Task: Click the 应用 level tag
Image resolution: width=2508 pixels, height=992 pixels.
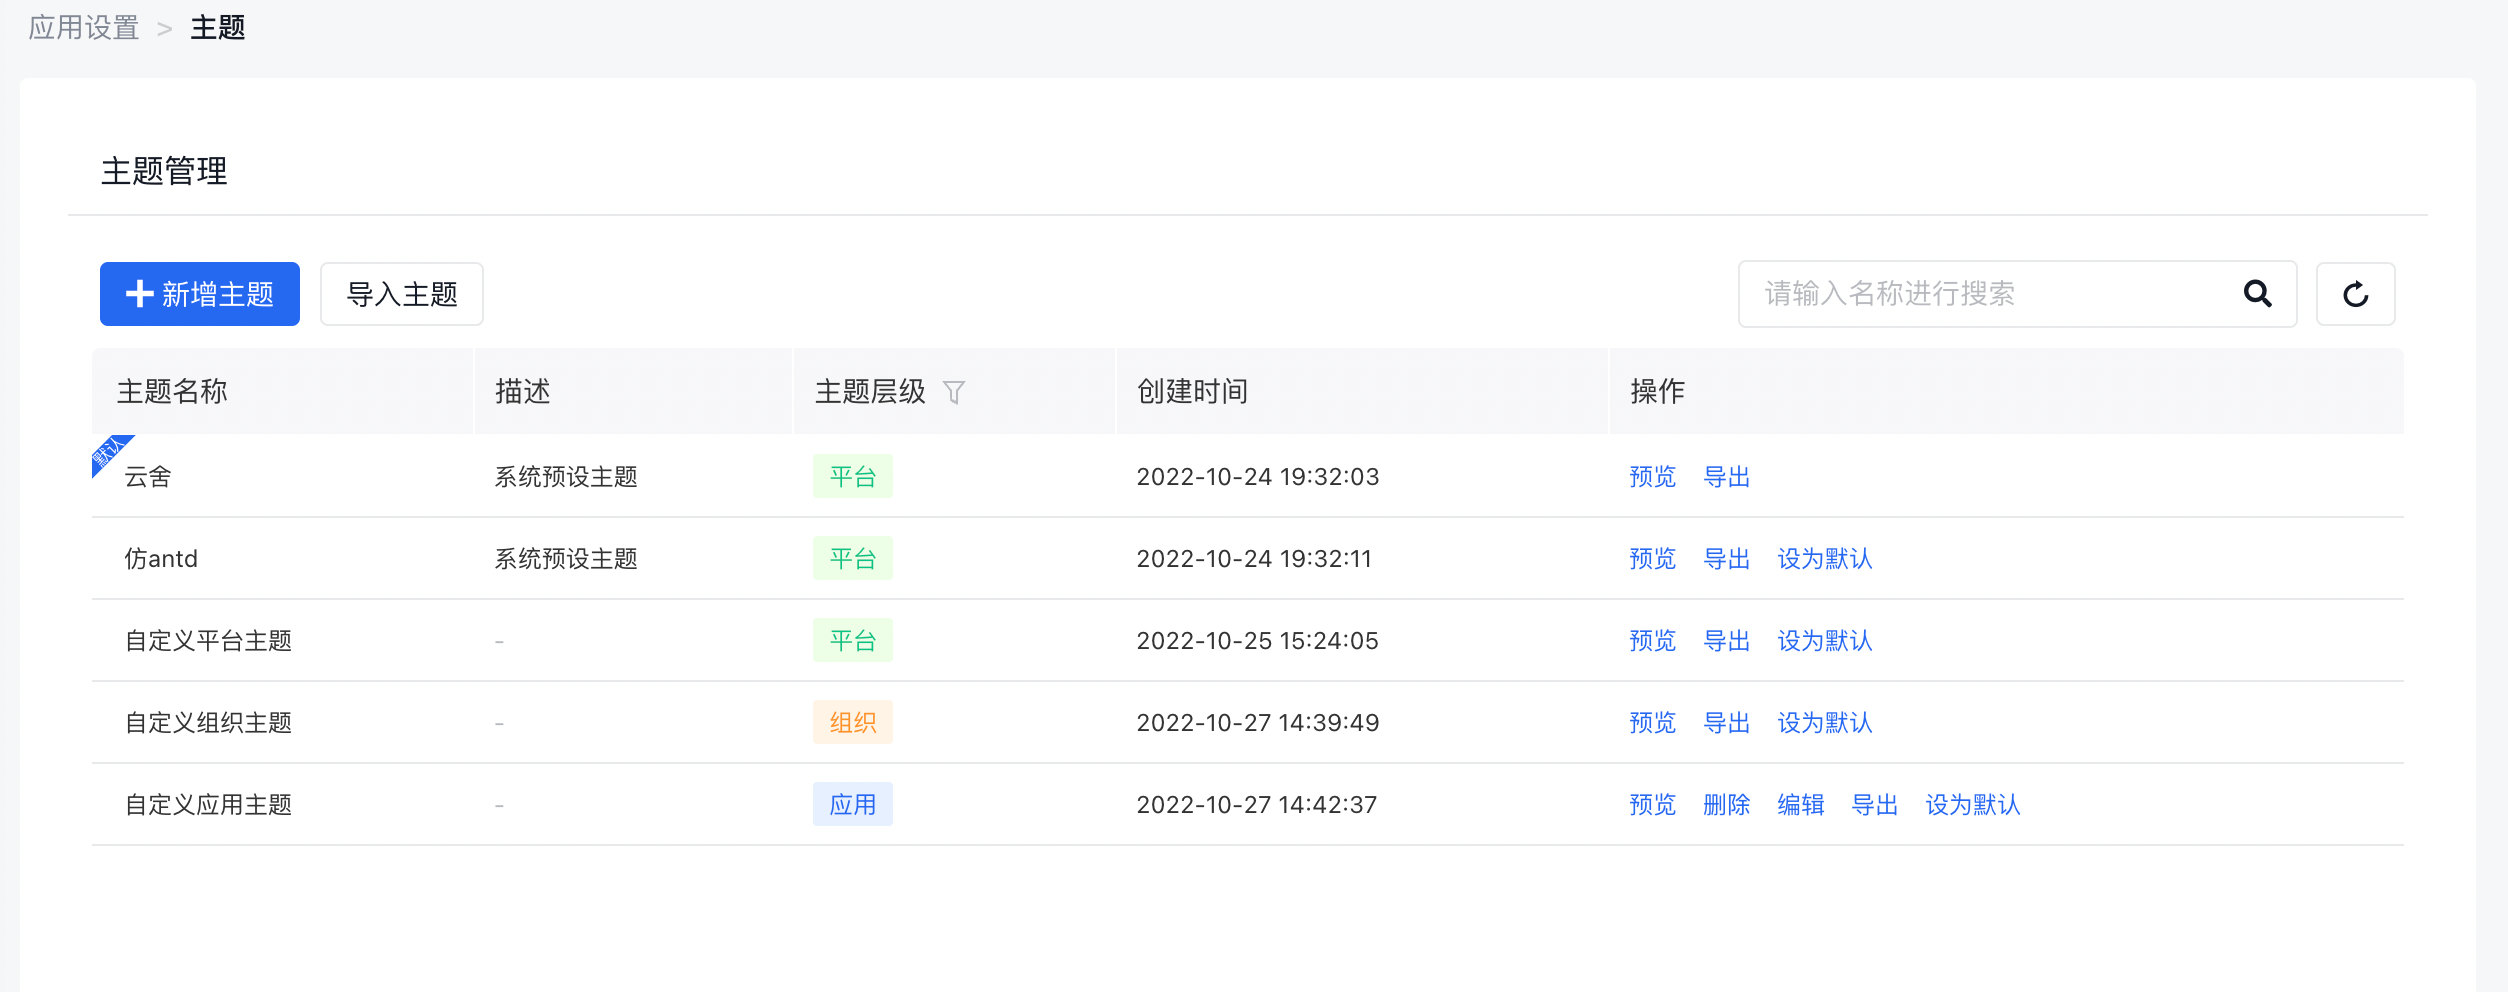Action: click(852, 805)
